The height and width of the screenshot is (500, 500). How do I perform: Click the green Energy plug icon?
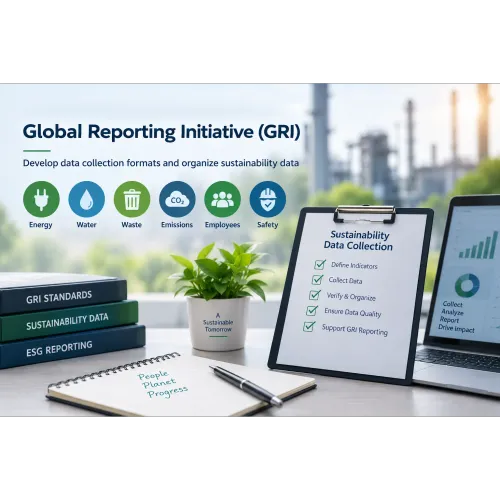click(41, 199)
